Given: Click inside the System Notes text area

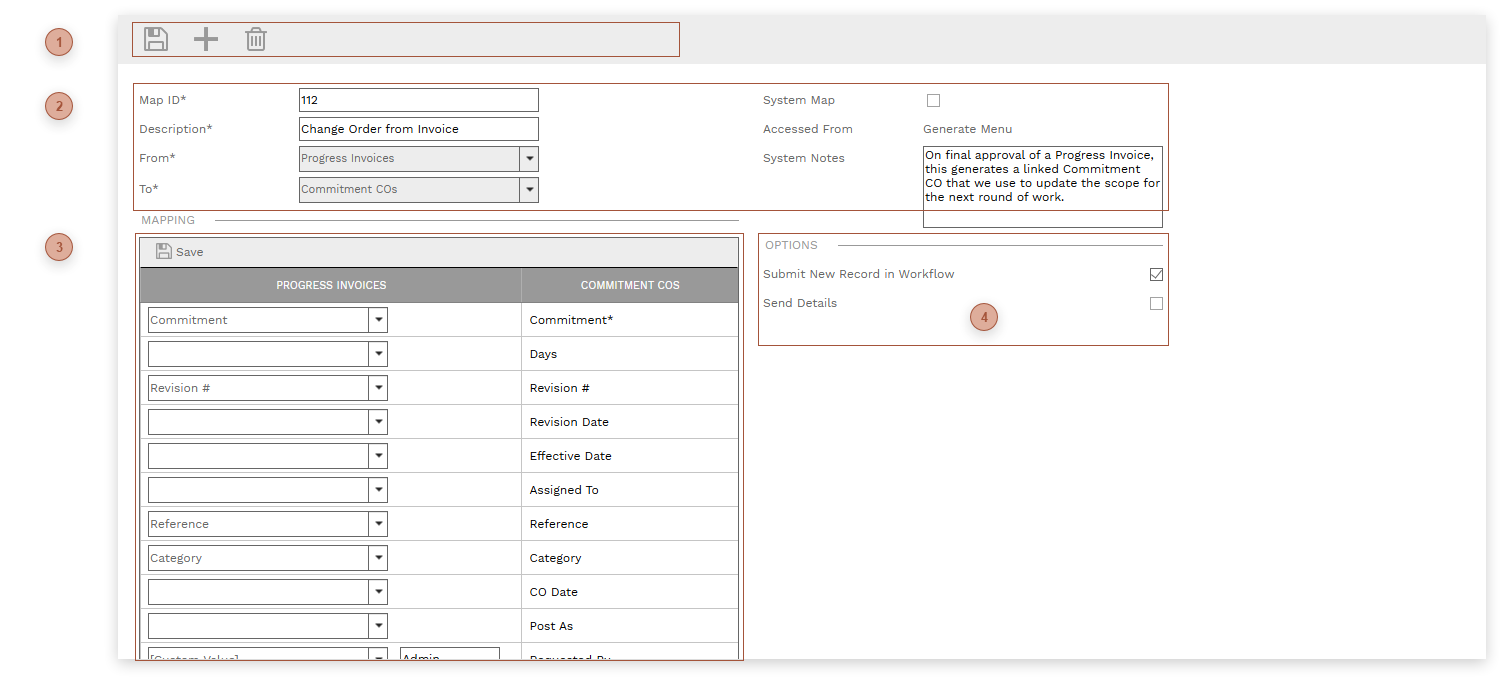Looking at the screenshot, I should click(x=1042, y=186).
